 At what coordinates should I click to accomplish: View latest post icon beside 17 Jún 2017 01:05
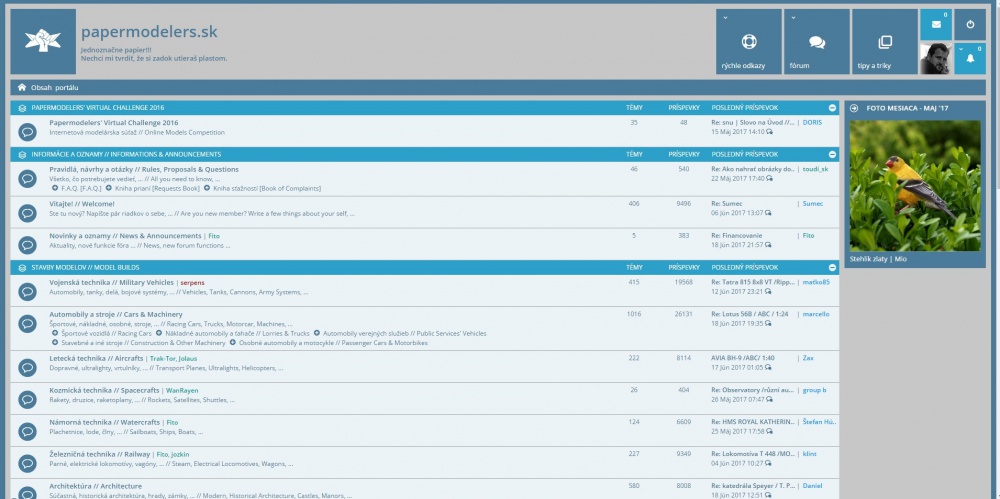coord(769,368)
